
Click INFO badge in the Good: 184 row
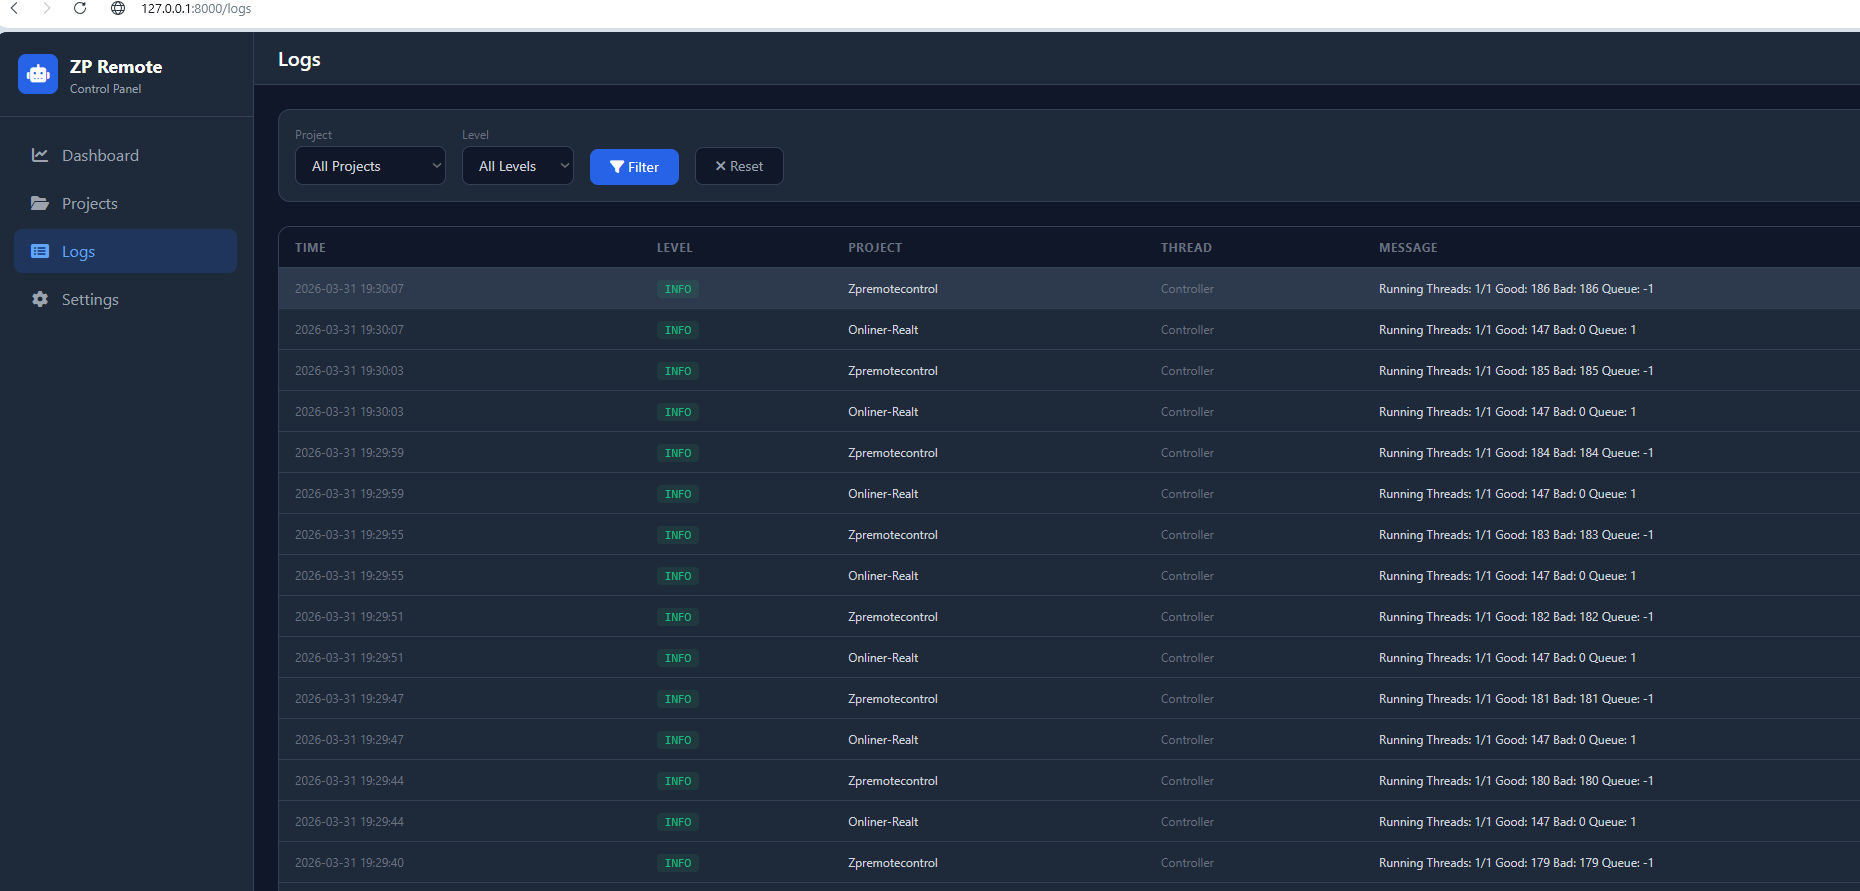click(x=678, y=453)
